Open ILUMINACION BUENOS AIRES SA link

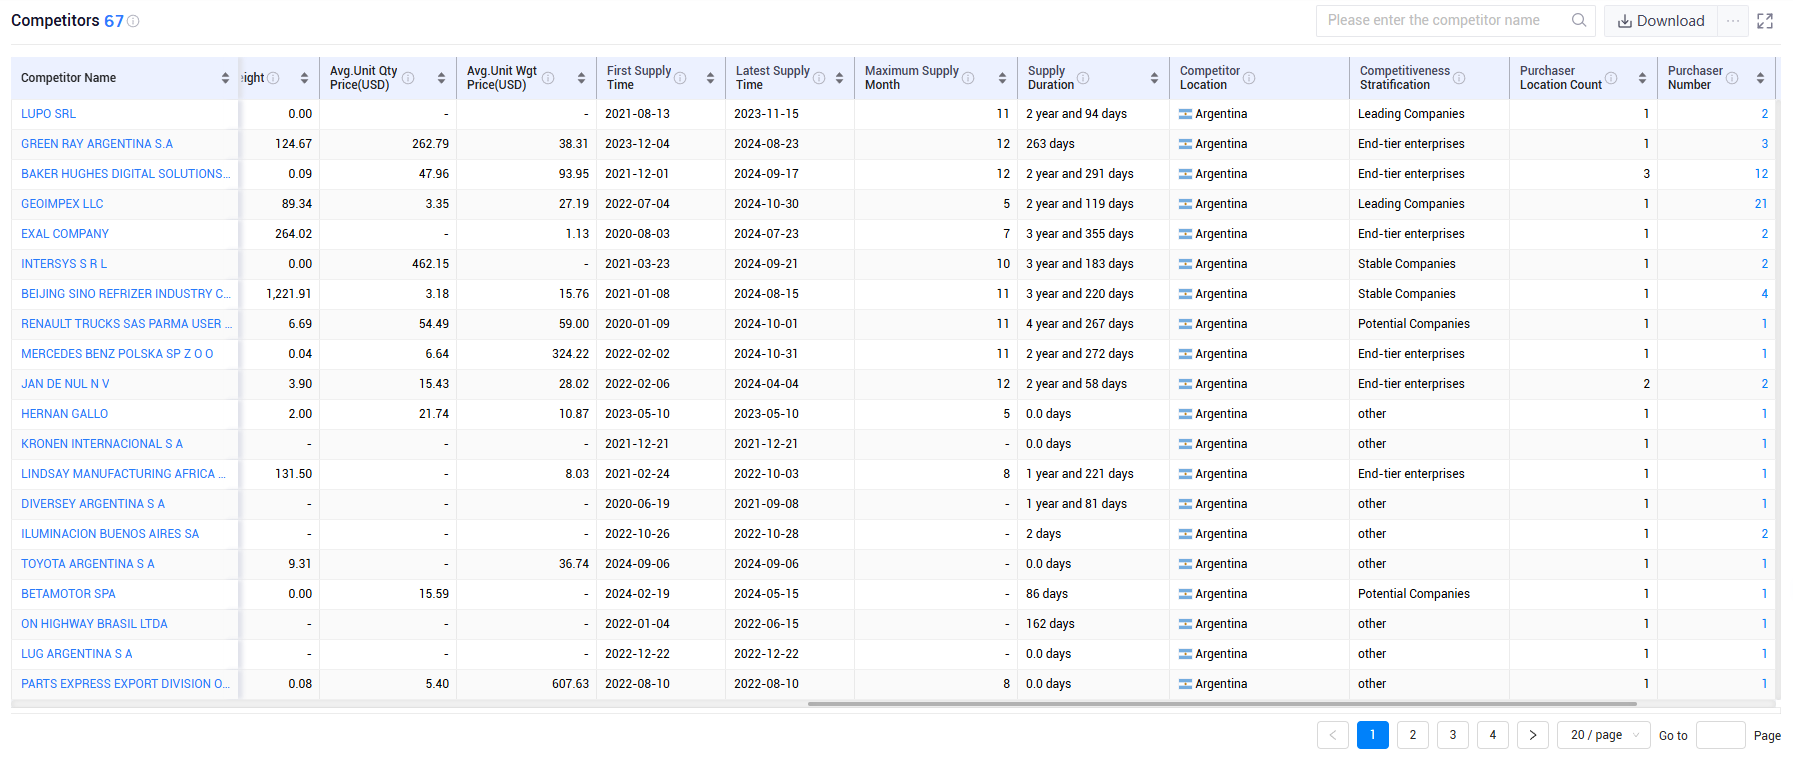tap(110, 534)
